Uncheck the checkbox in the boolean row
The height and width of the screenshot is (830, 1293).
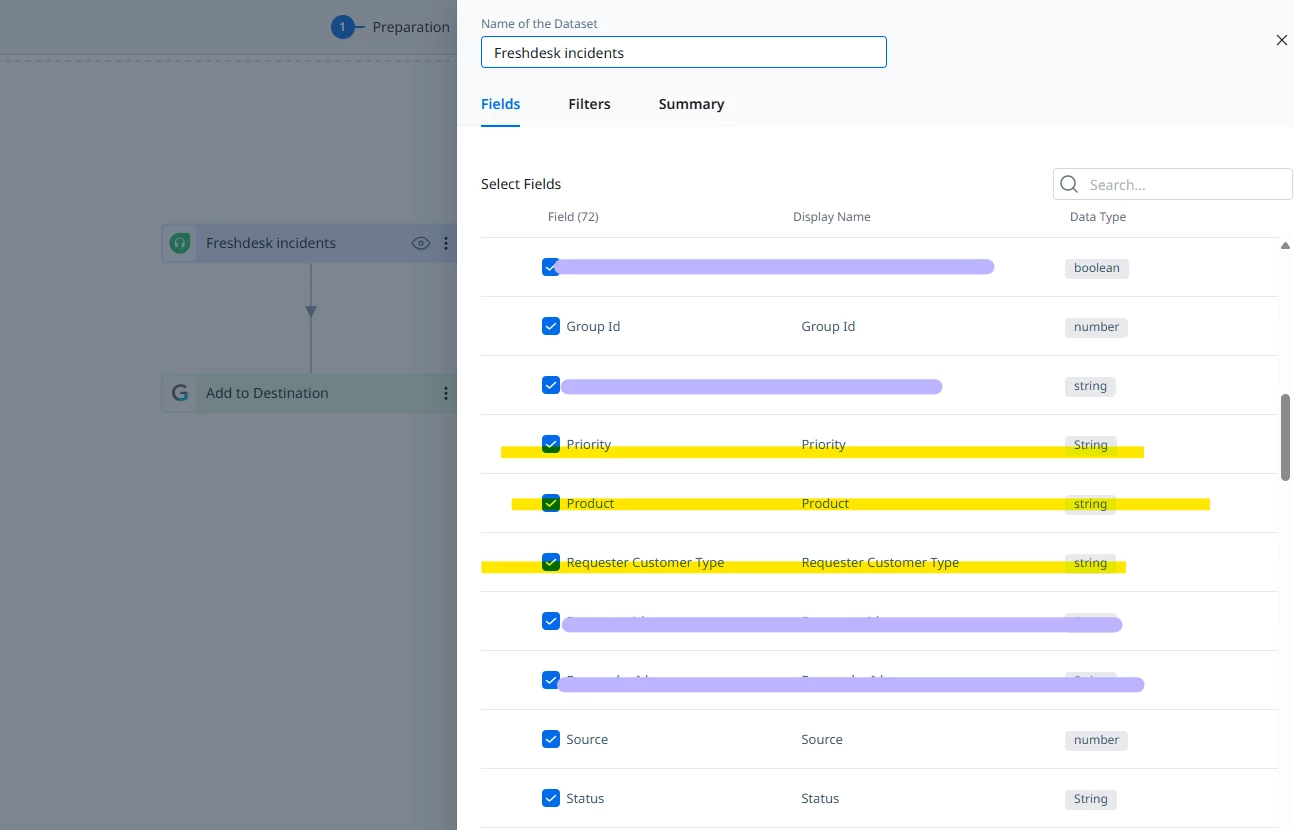pyautogui.click(x=551, y=267)
